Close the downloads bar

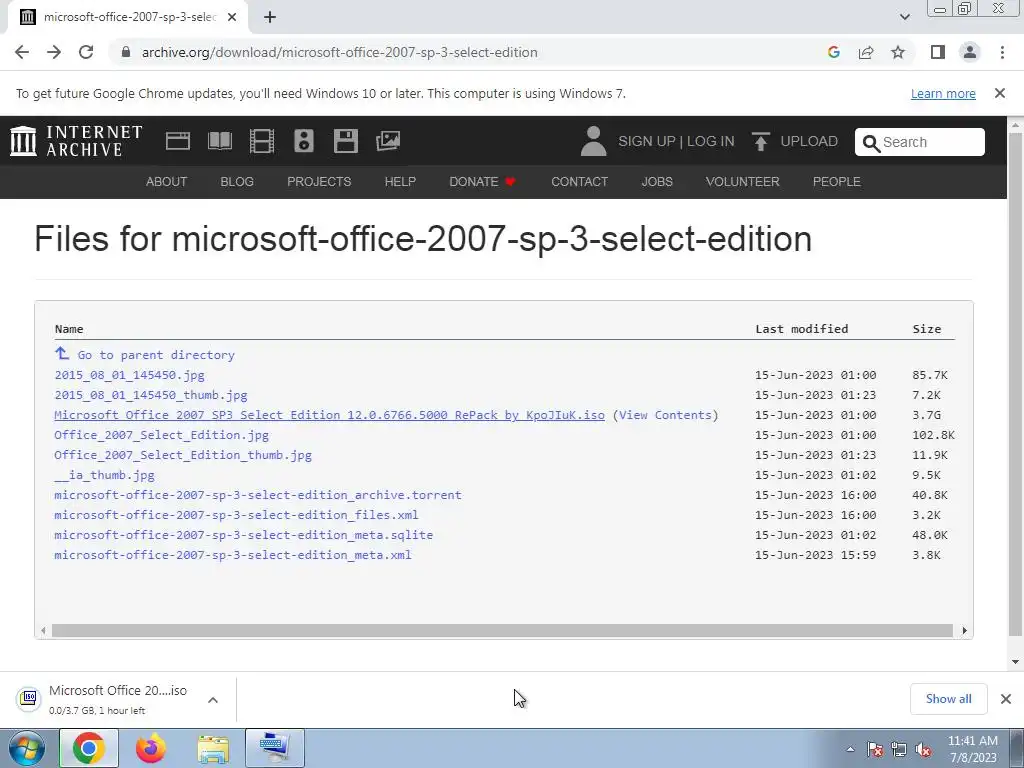[x=1006, y=699]
